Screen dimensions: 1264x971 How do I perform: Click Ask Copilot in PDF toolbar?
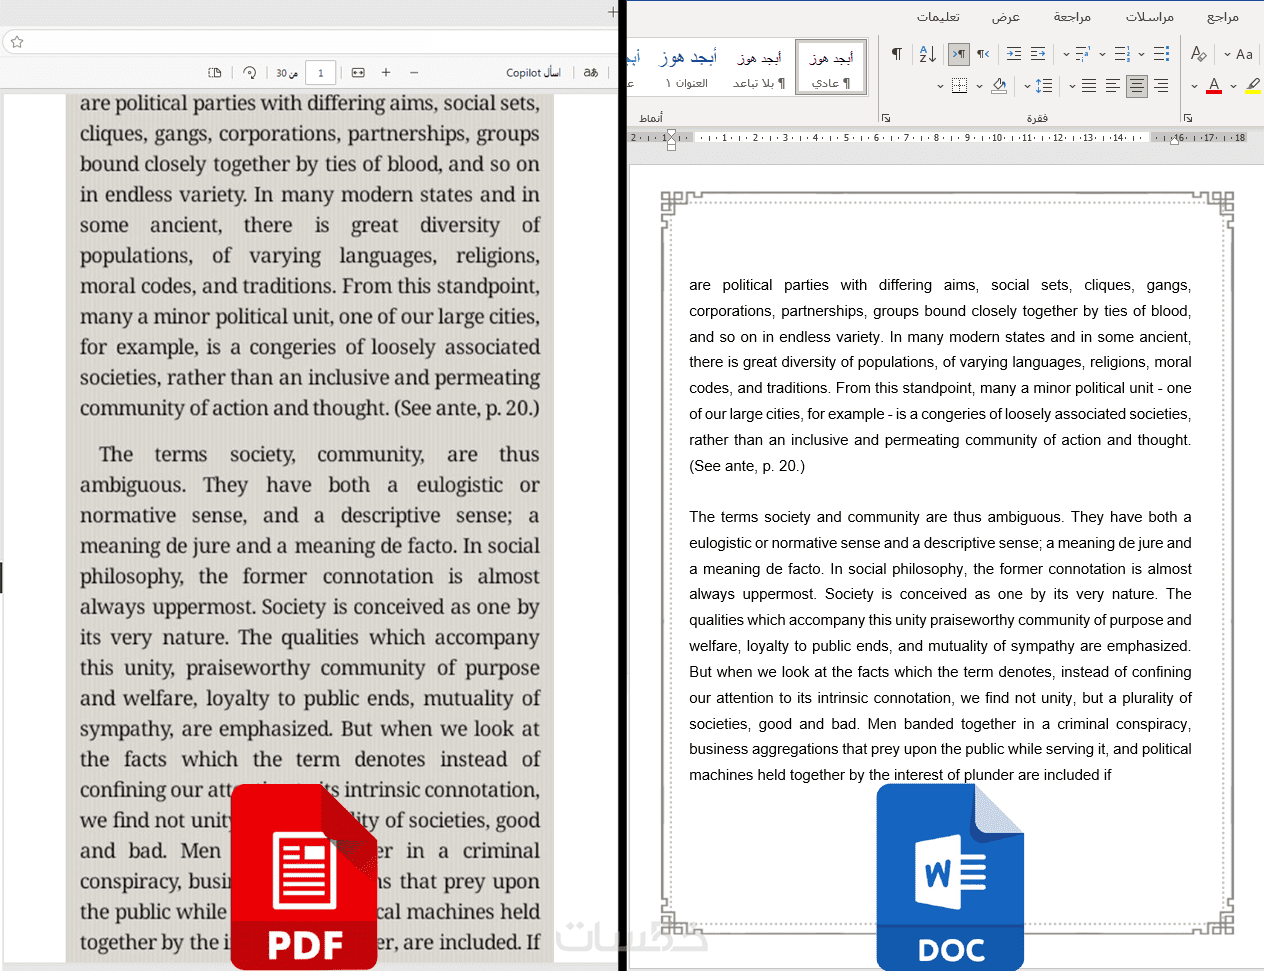coord(533,72)
